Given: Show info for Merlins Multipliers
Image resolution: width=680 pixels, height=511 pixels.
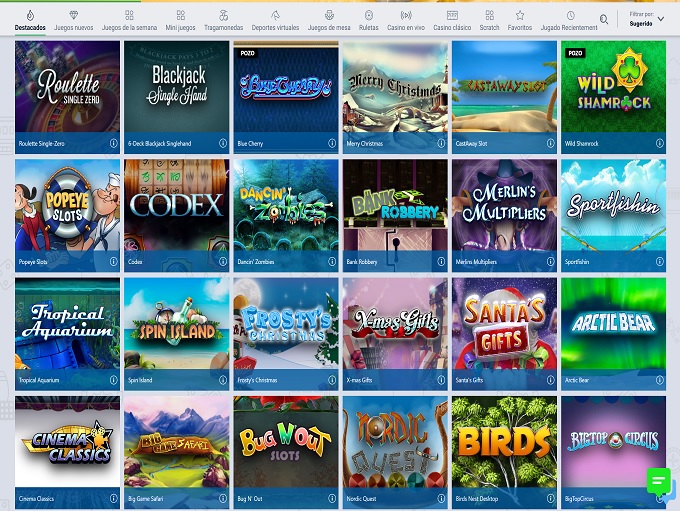Looking at the screenshot, I should 551,262.
